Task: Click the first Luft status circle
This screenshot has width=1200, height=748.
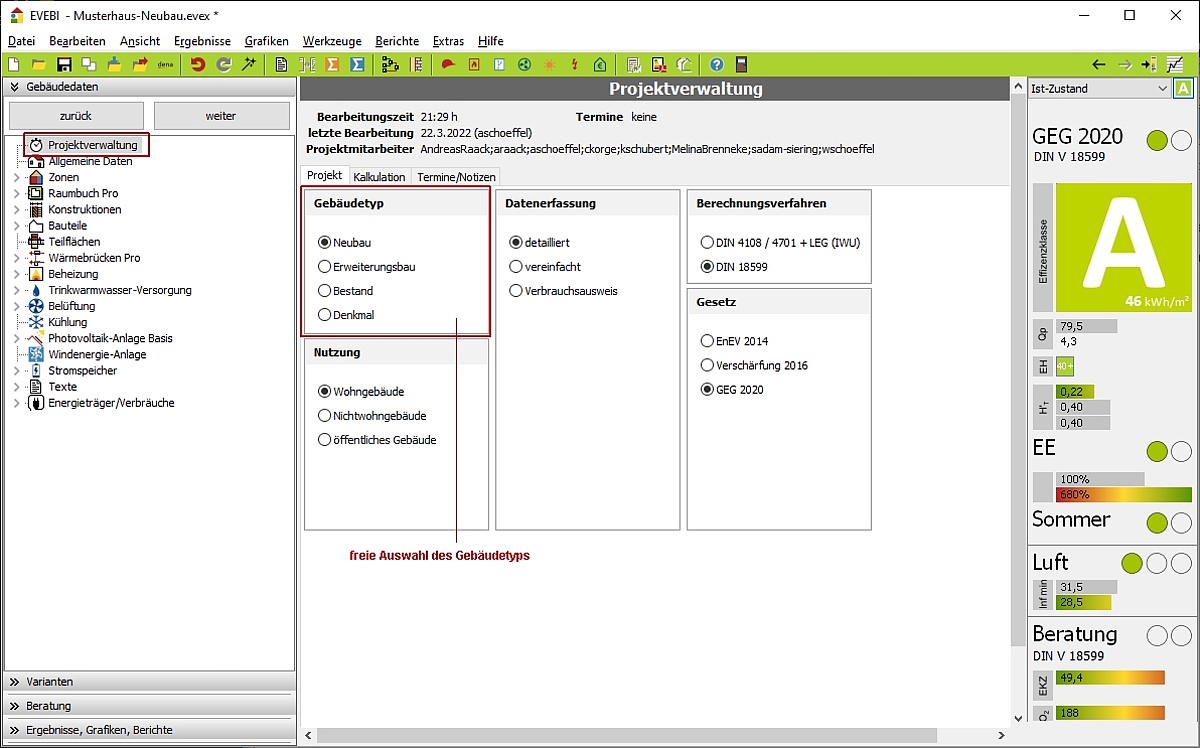Action: point(1132,563)
